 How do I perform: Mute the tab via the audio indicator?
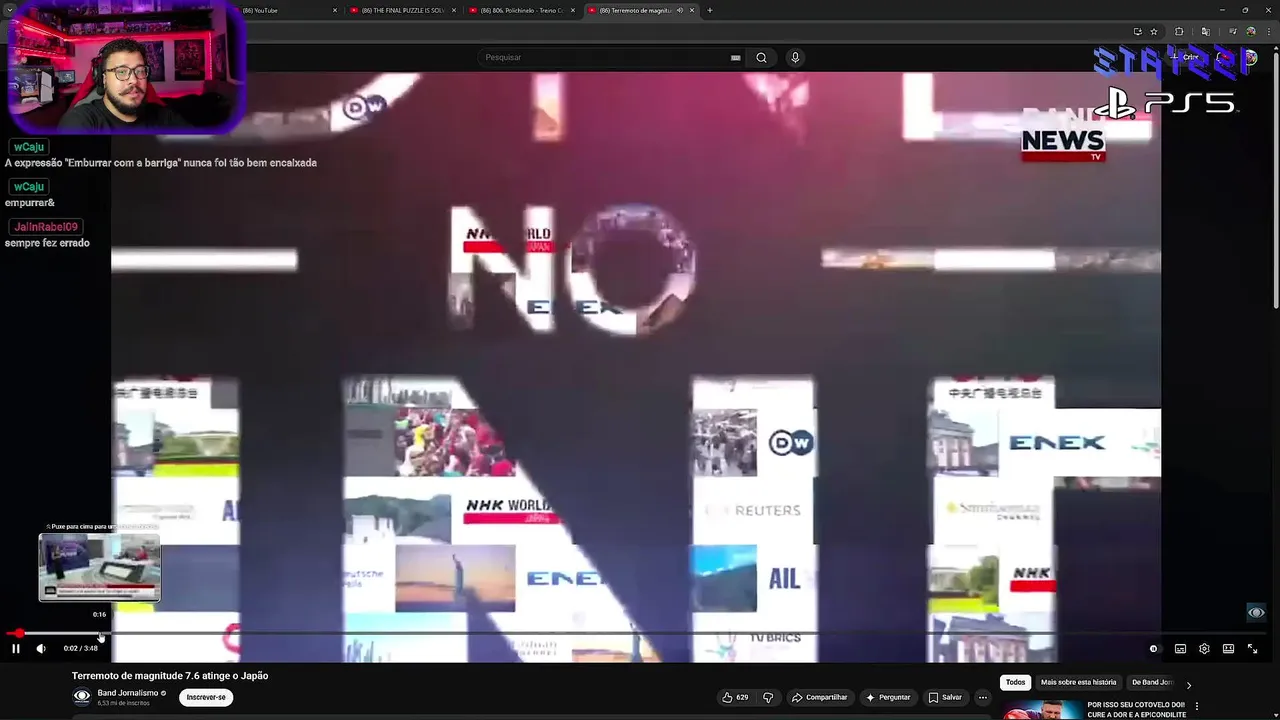680,10
